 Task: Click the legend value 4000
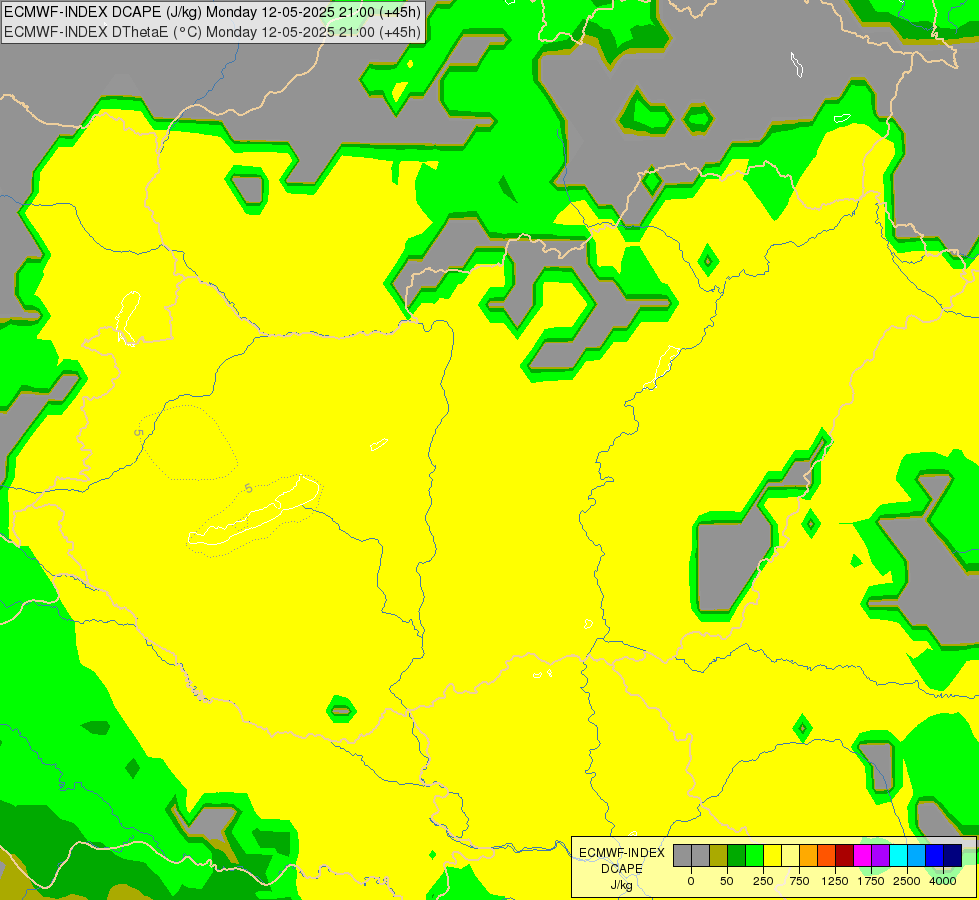pos(943,881)
